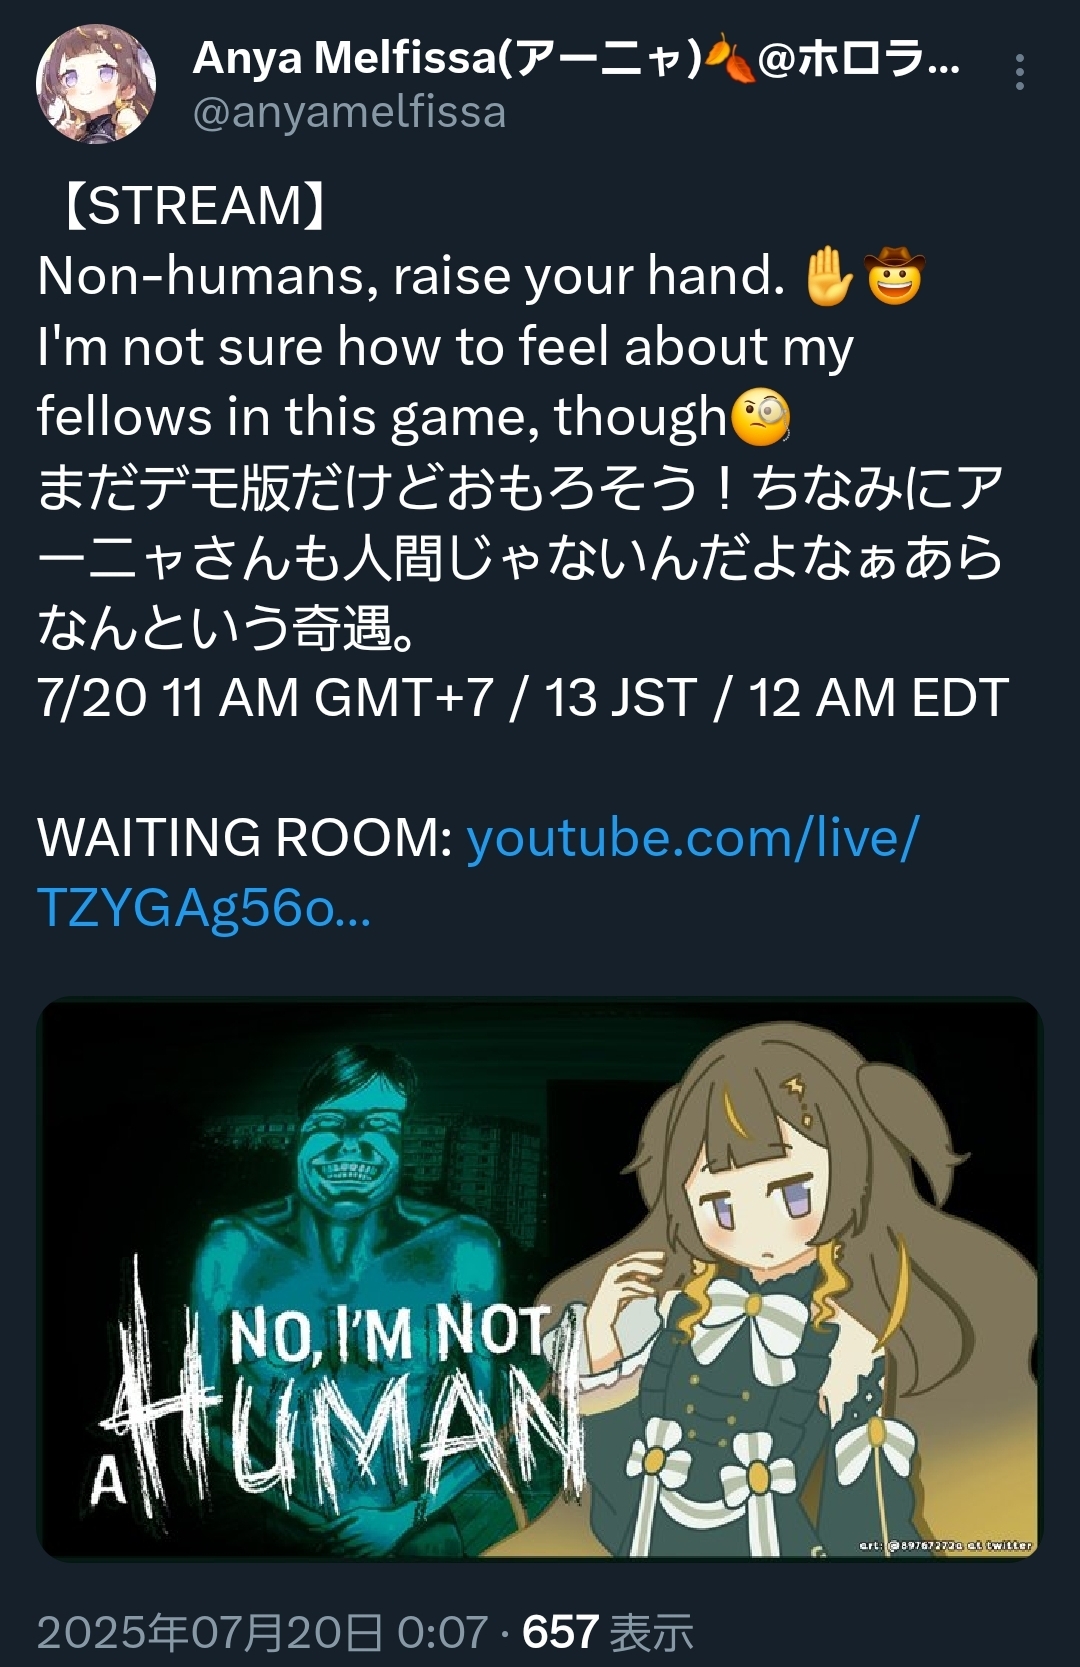
Task: Tap Anya Melfissa's profile avatar
Action: coord(96,84)
